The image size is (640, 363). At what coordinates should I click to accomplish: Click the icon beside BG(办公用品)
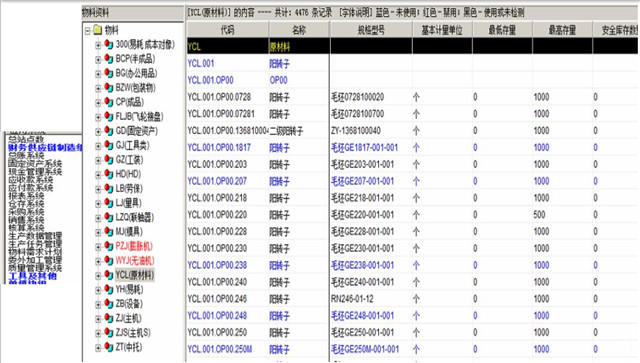click(x=109, y=73)
